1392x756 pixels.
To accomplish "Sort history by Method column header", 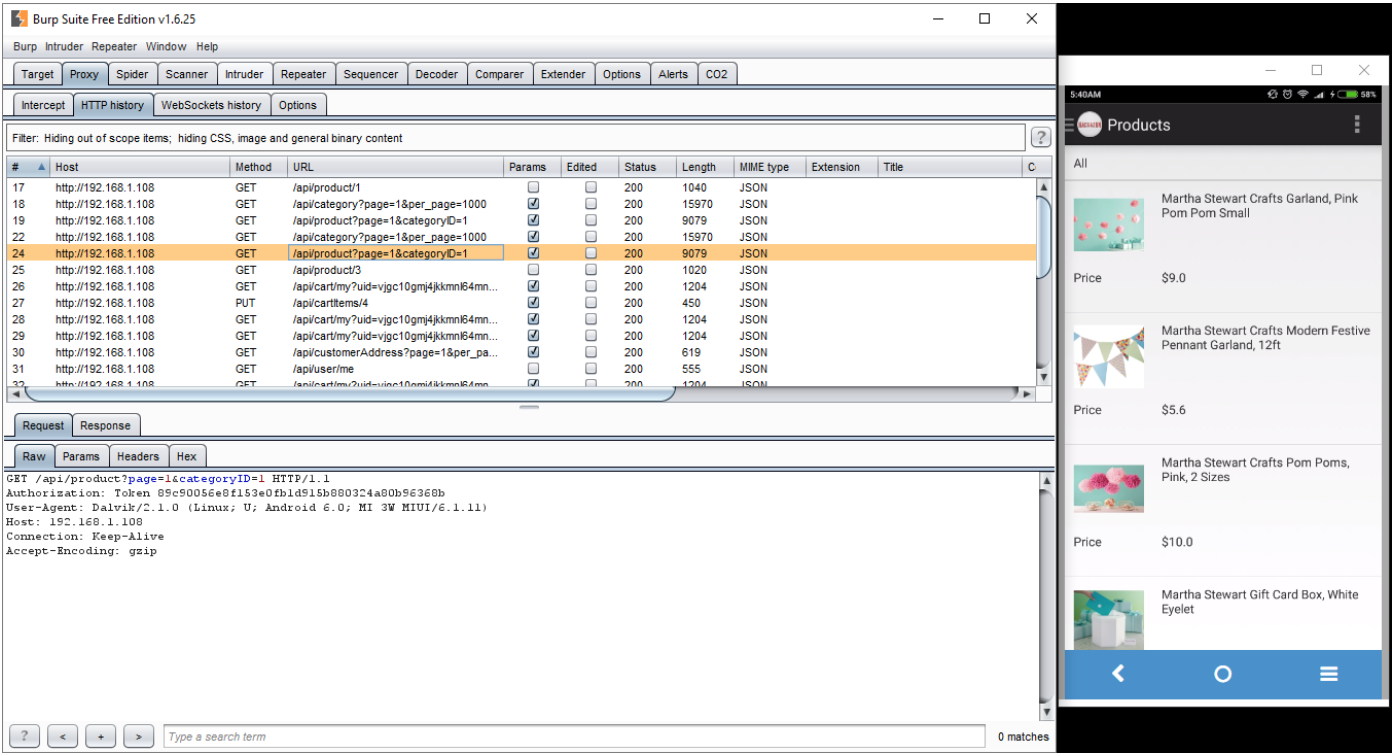I will point(259,167).
